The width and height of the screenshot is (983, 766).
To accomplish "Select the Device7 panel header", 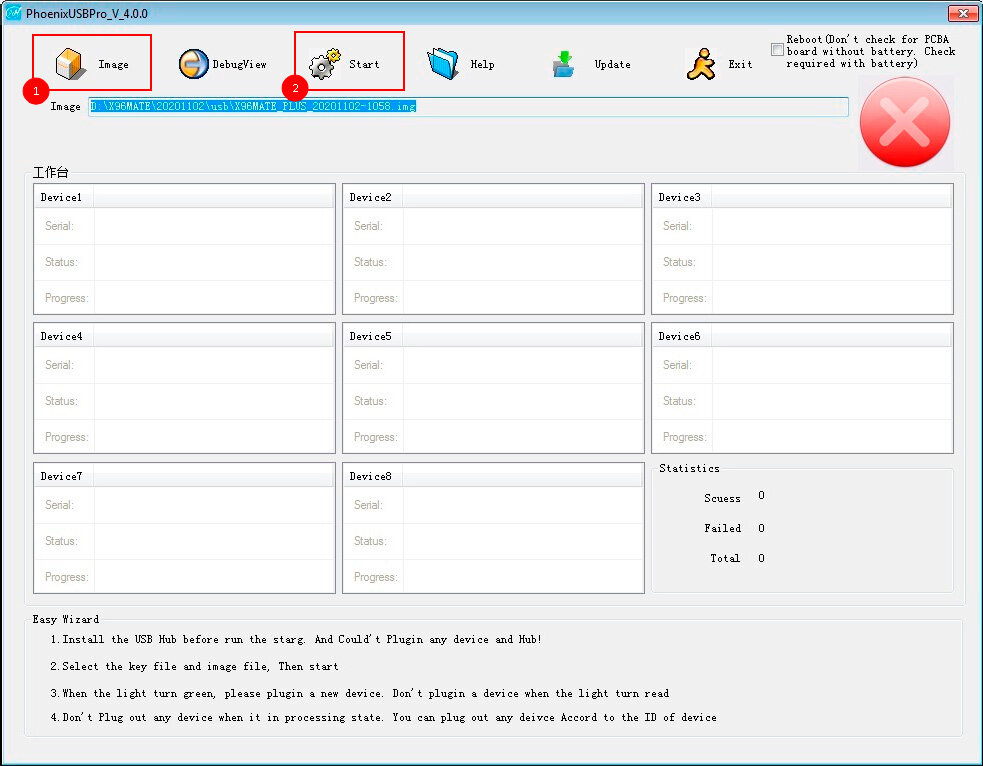I will (x=184, y=476).
